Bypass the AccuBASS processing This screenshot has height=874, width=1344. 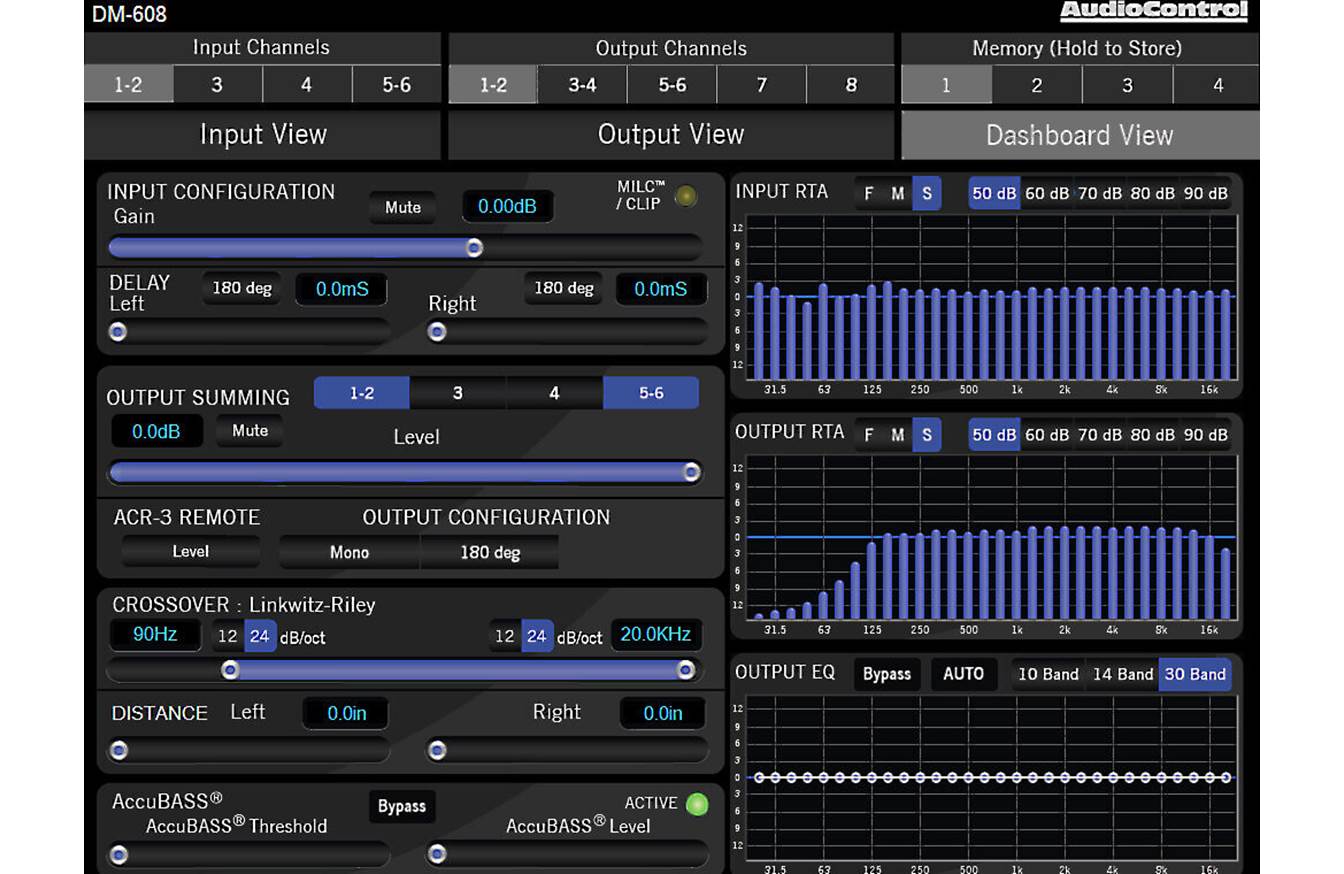pos(402,807)
